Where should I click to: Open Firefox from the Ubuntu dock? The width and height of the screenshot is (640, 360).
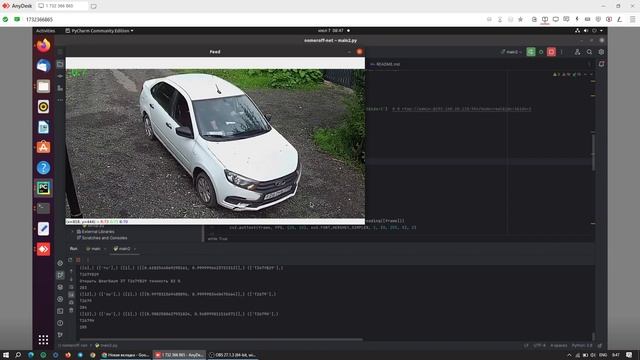click(x=43, y=45)
